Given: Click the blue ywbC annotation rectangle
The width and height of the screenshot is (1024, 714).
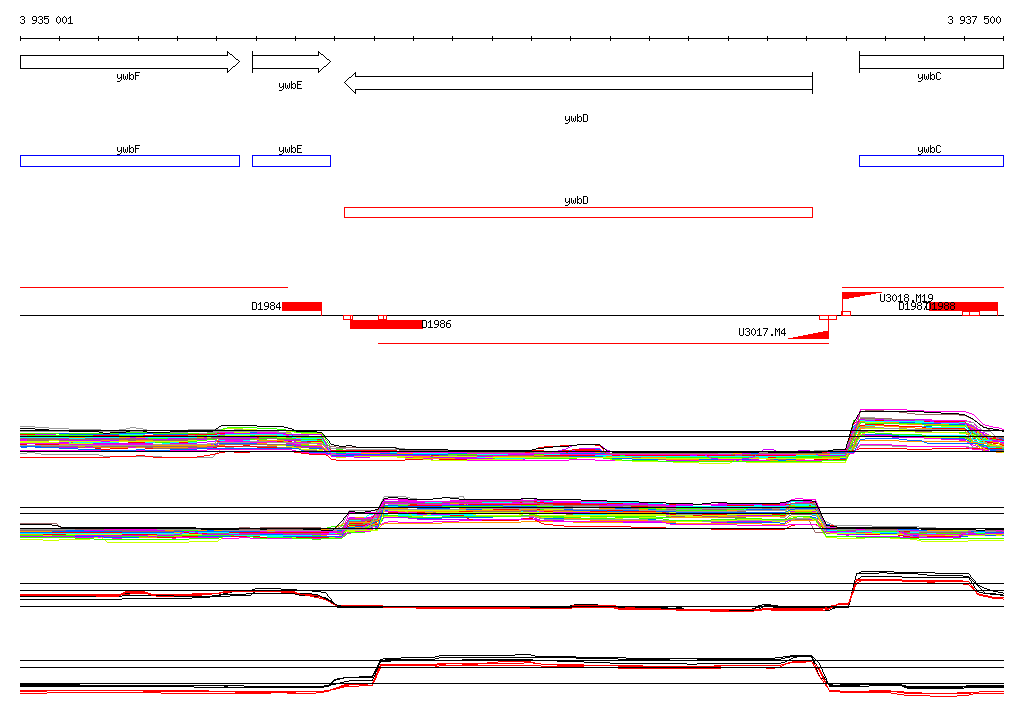Looking at the screenshot, I should 931,161.
